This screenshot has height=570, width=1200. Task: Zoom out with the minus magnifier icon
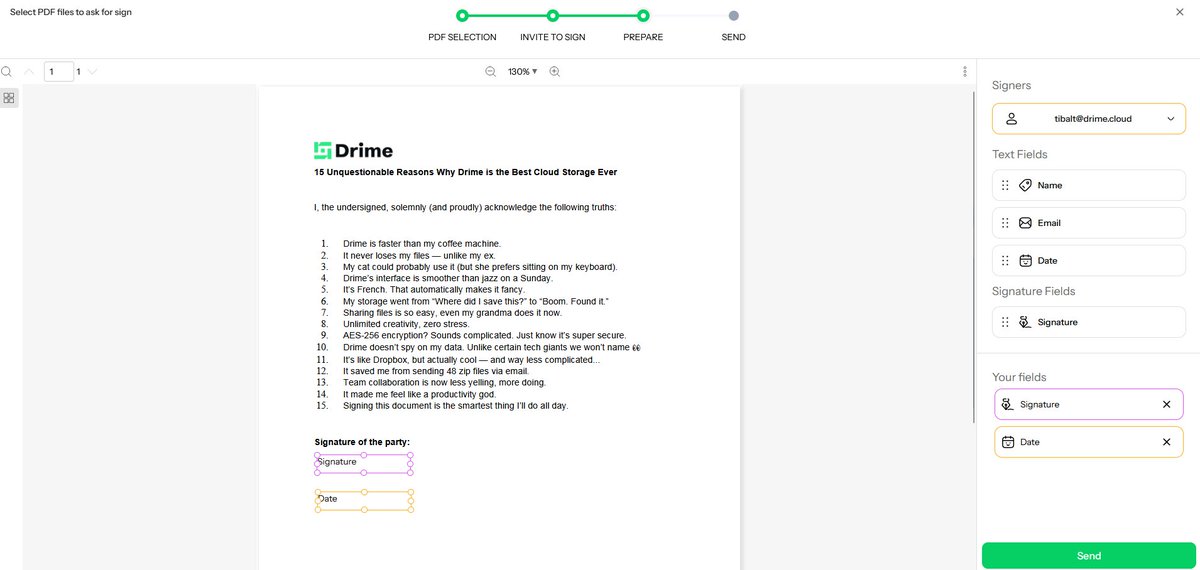[490, 72]
